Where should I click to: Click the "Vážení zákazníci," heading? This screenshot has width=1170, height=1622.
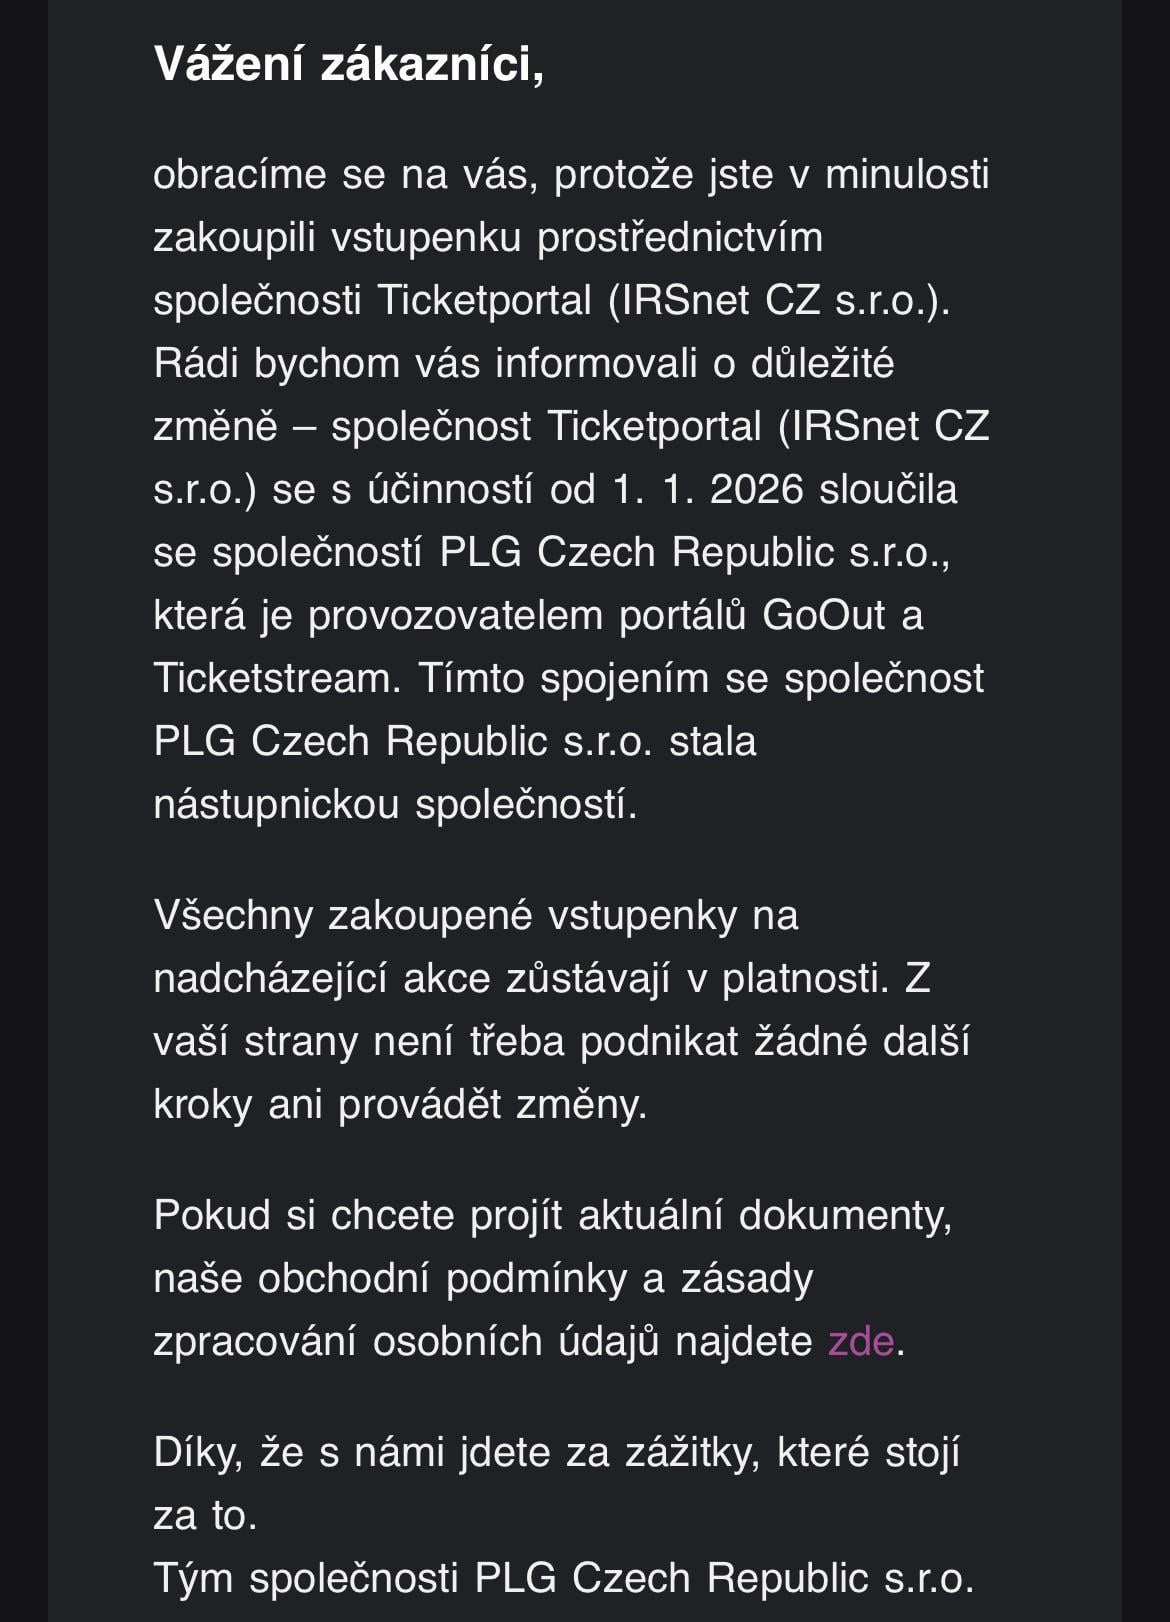coord(349,64)
